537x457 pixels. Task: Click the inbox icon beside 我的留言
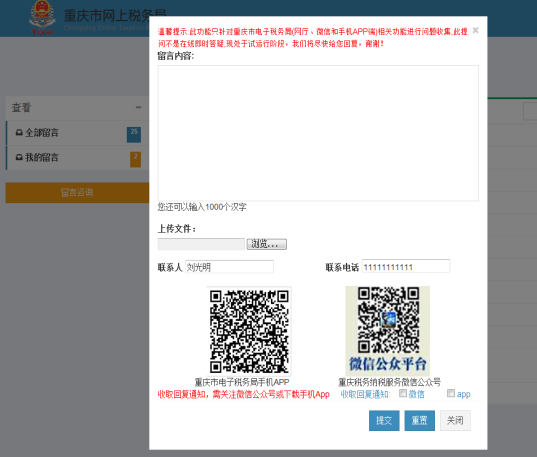pyautogui.click(x=19, y=157)
